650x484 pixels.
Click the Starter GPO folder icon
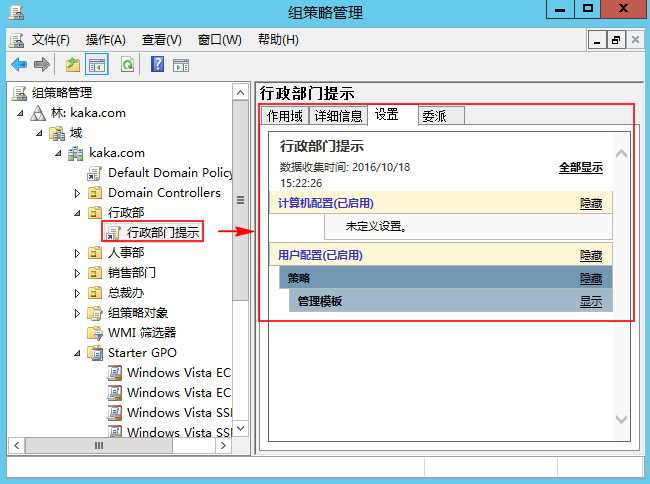[x=95, y=353]
